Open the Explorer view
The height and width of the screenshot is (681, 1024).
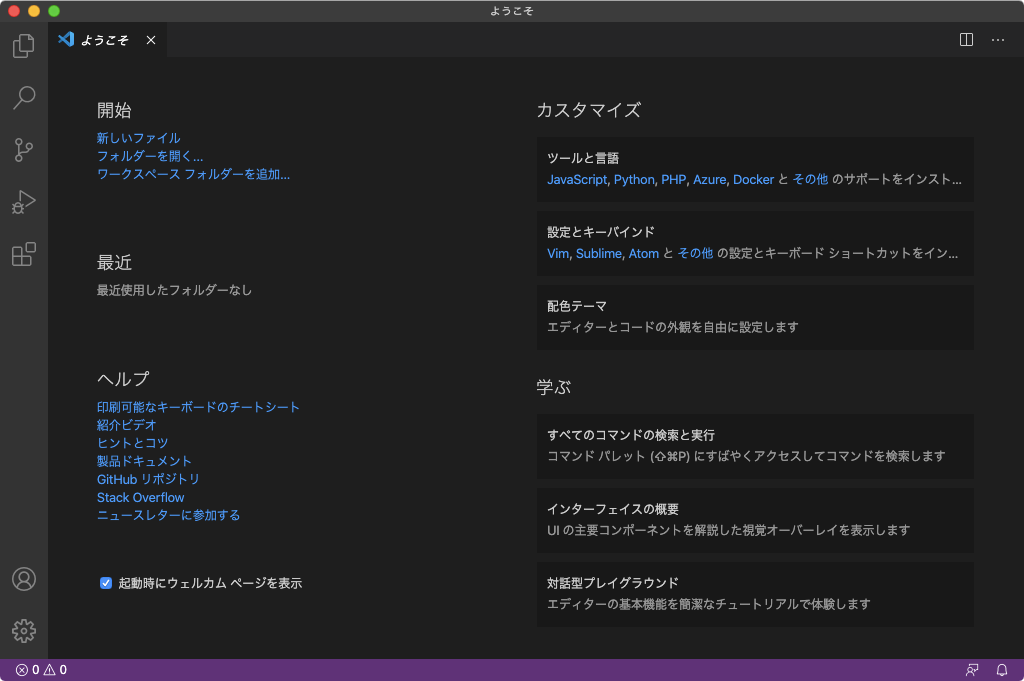click(x=23, y=46)
